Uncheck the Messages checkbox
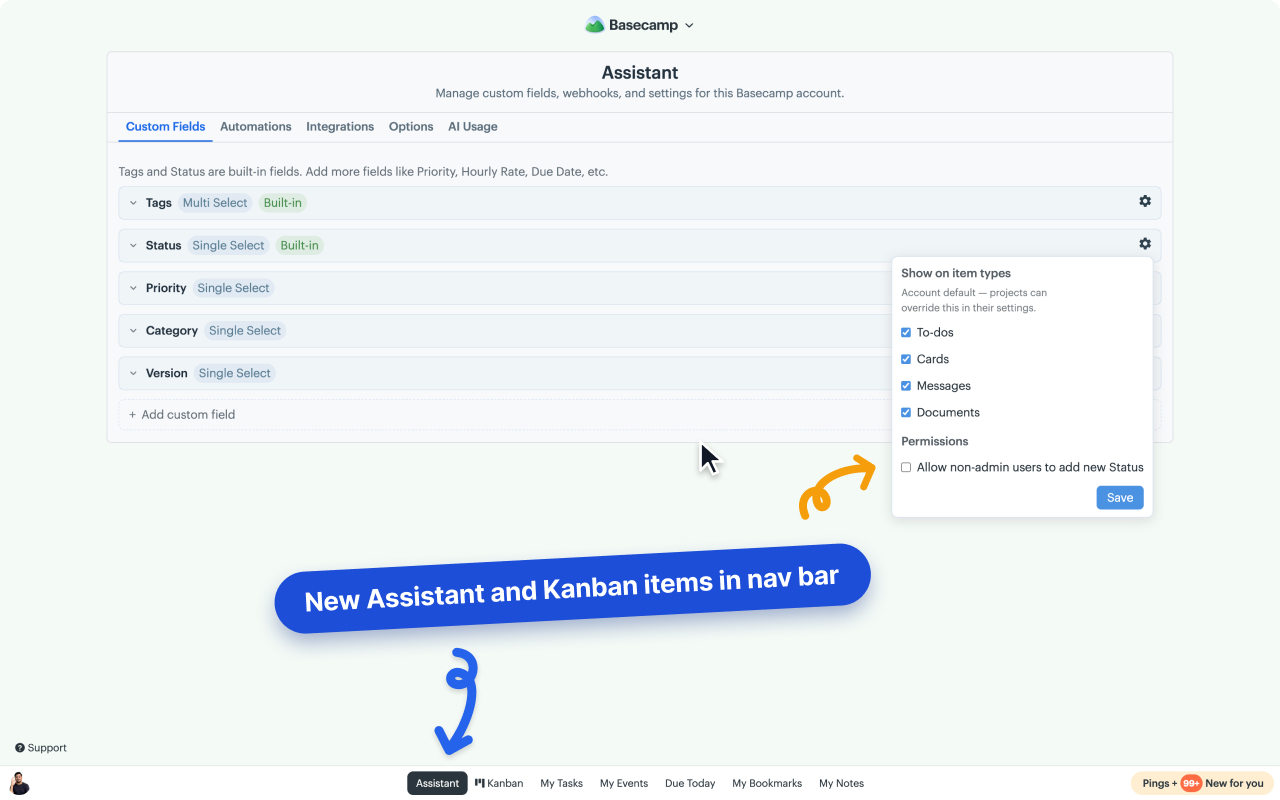This screenshot has width=1280, height=800. pyautogui.click(x=906, y=386)
